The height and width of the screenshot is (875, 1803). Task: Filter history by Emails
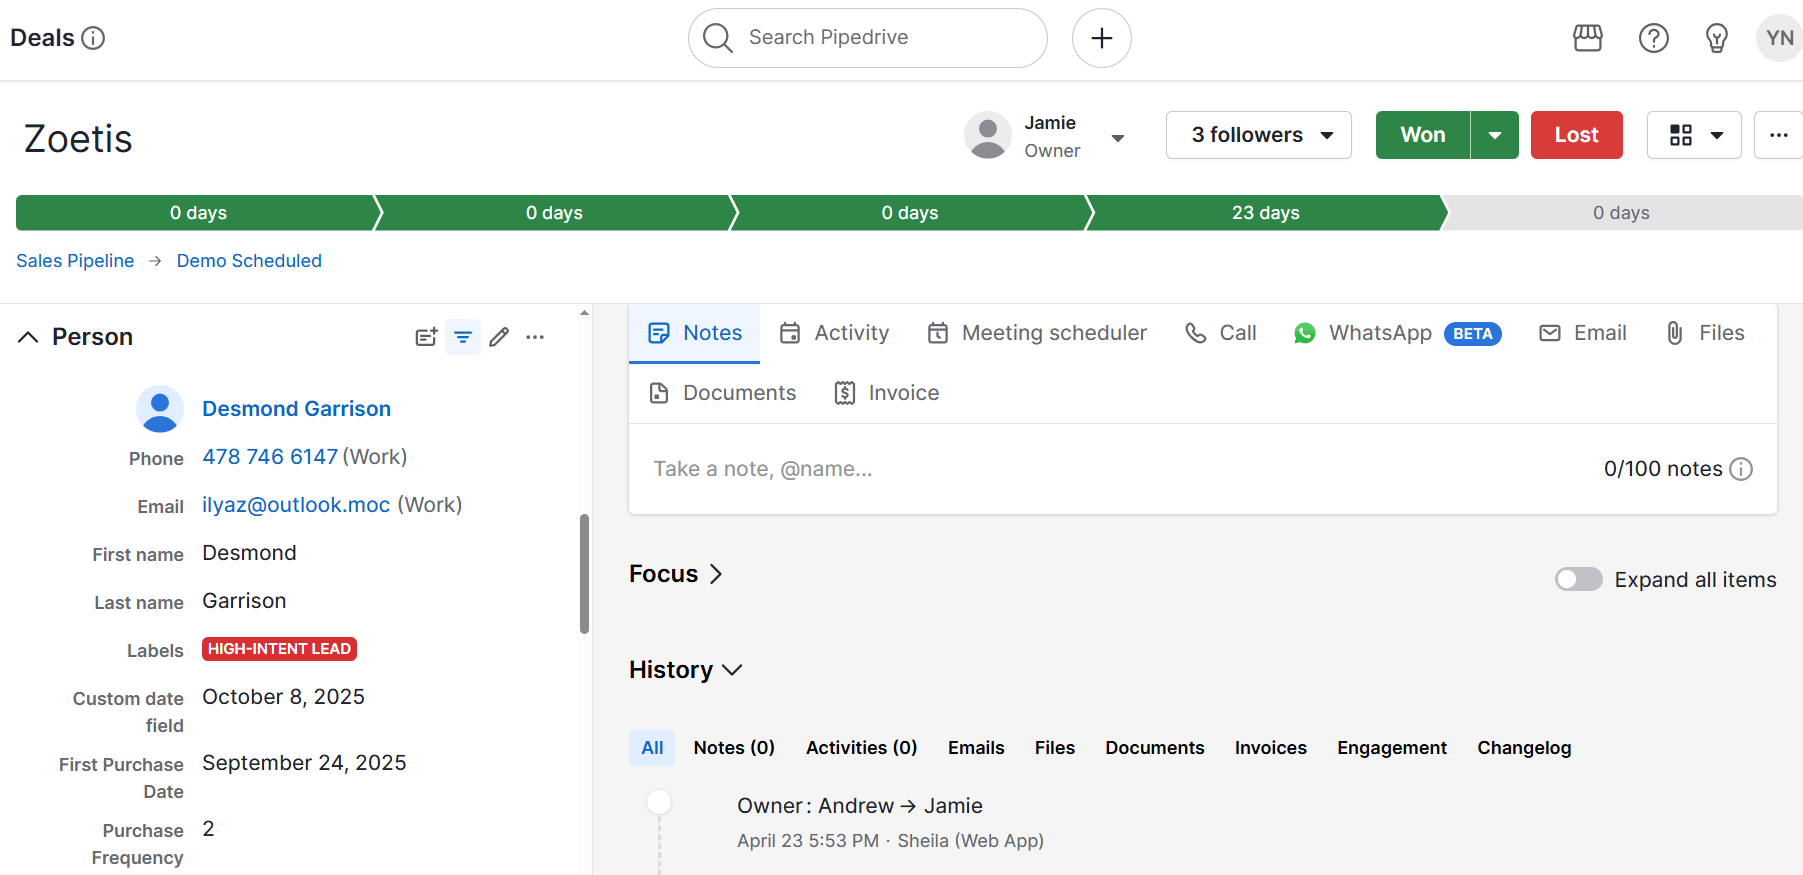click(x=976, y=748)
